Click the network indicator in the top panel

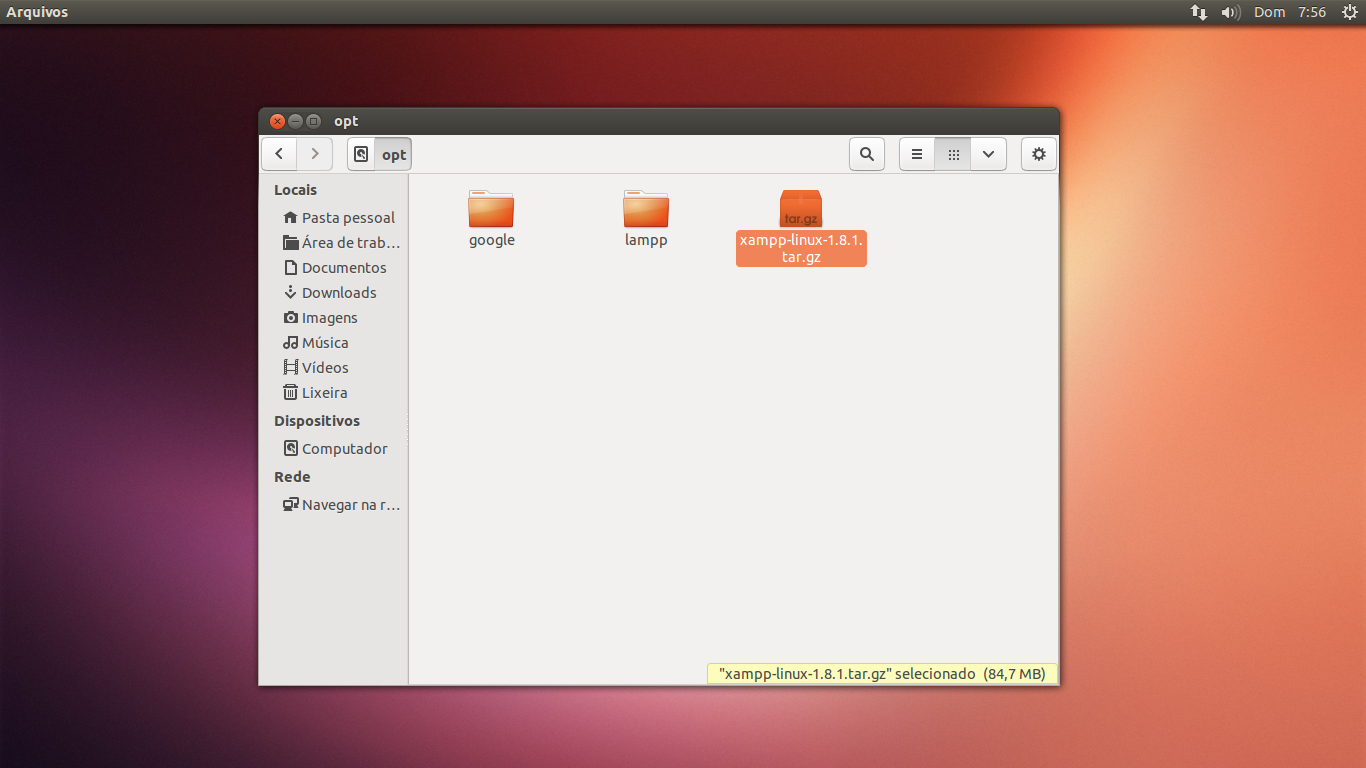pos(1198,12)
